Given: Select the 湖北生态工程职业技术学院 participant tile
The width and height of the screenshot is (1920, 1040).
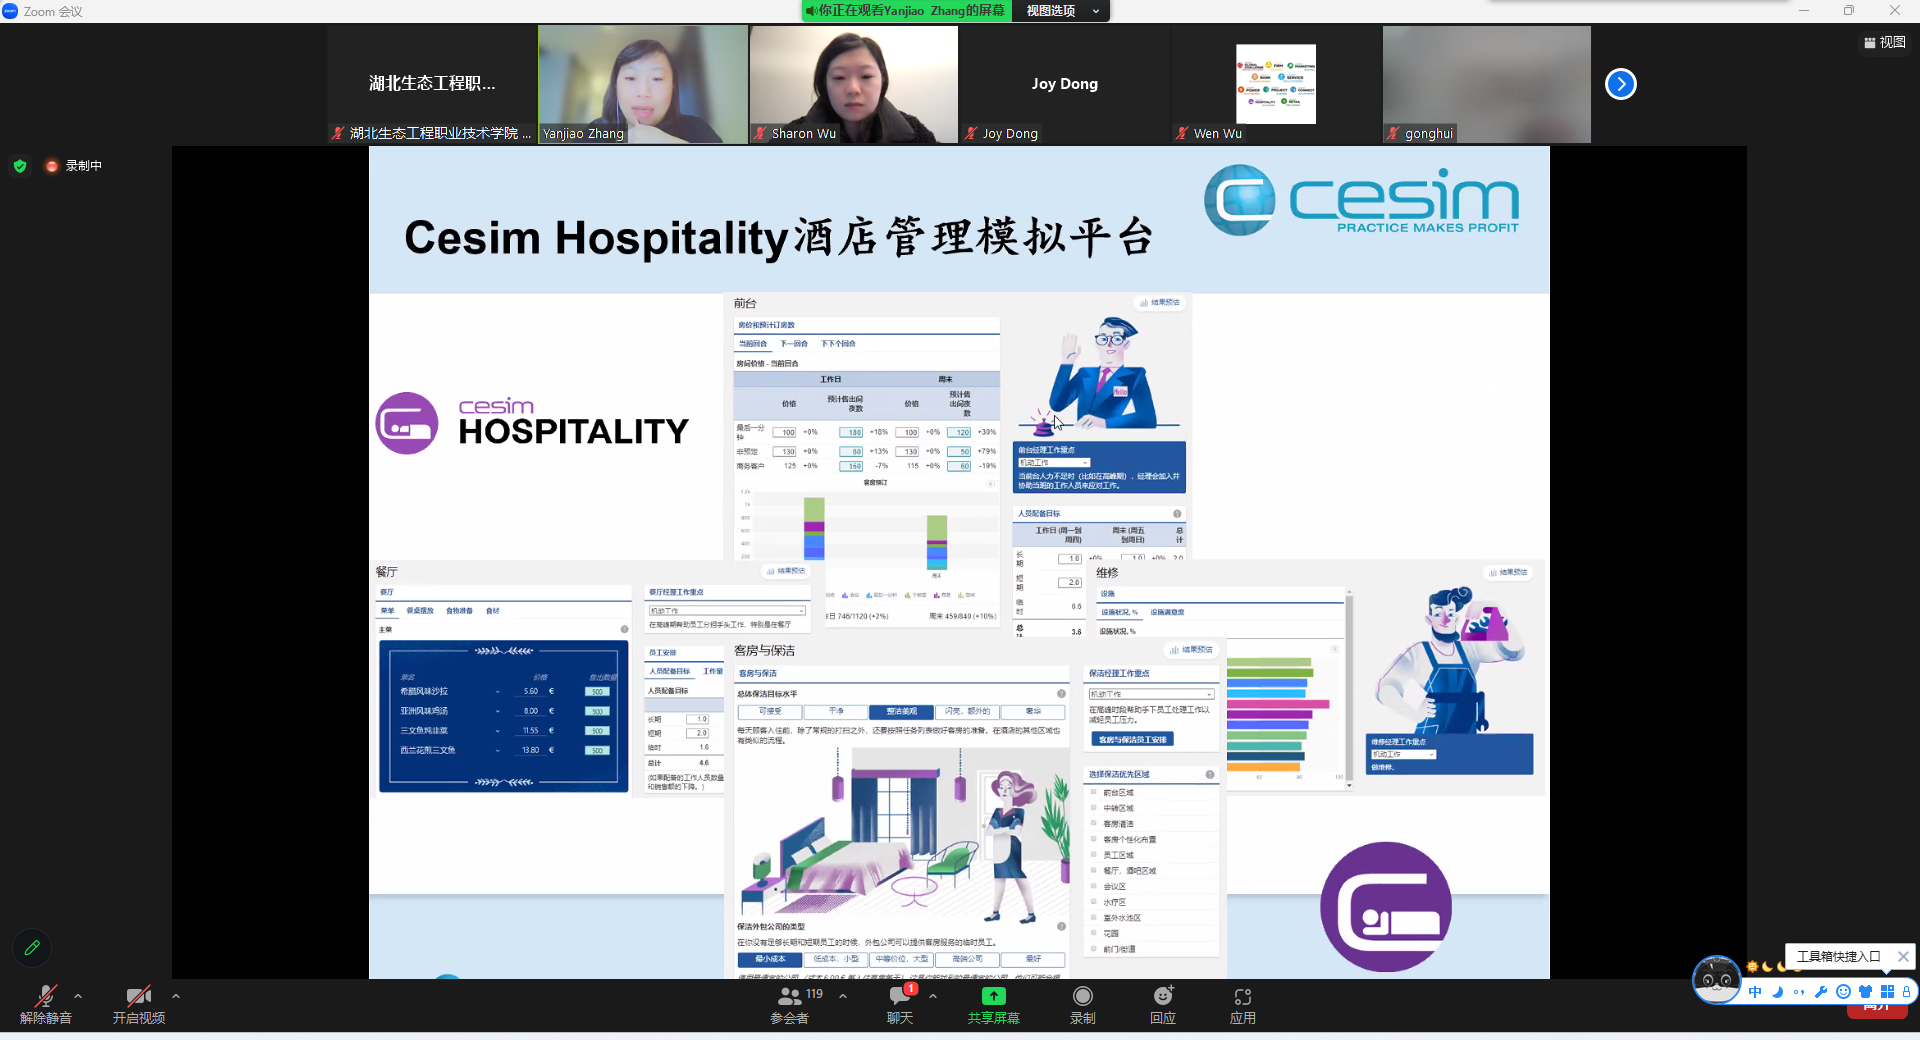Looking at the screenshot, I should point(432,84).
